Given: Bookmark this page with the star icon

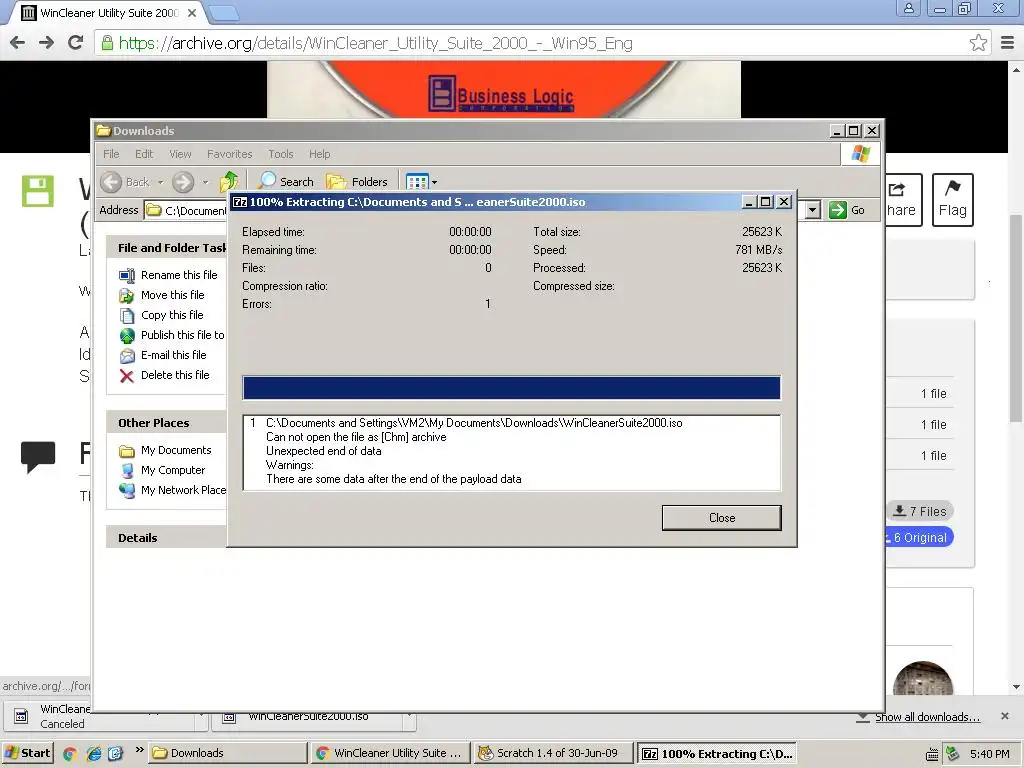Looking at the screenshot, I should [x=978, y=43].
